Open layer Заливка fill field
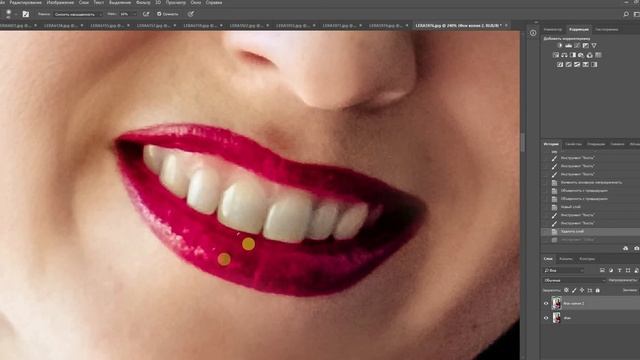 pos(631,290)
